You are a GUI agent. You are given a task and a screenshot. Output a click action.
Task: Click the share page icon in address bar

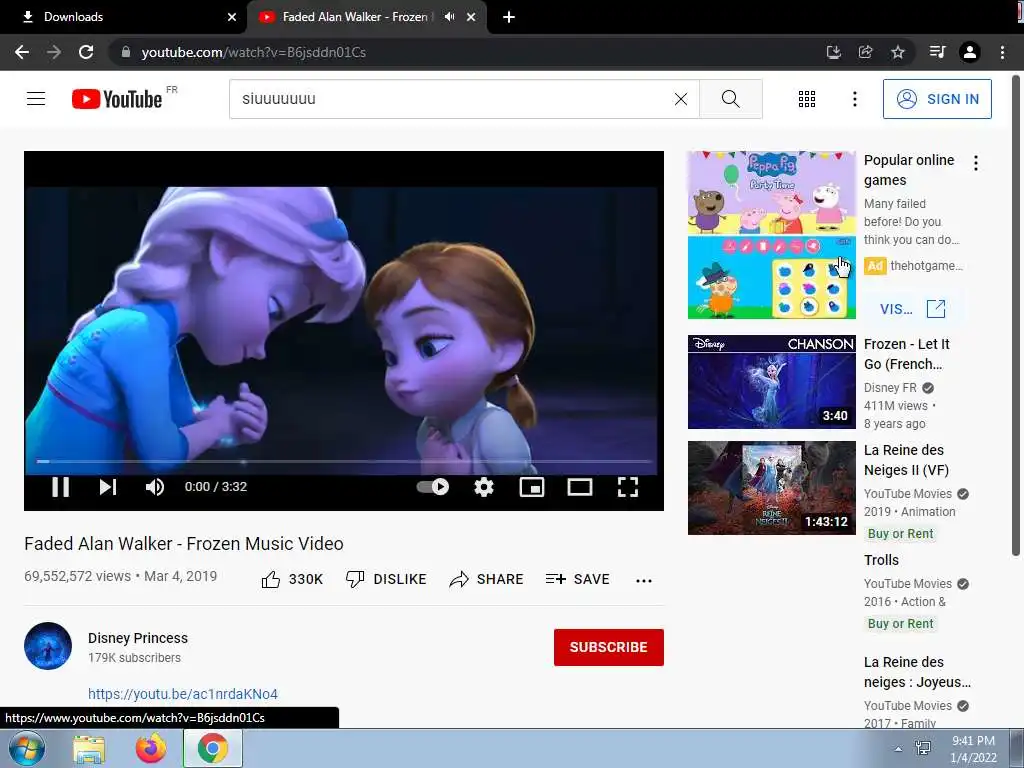click(x=865, y=52)
